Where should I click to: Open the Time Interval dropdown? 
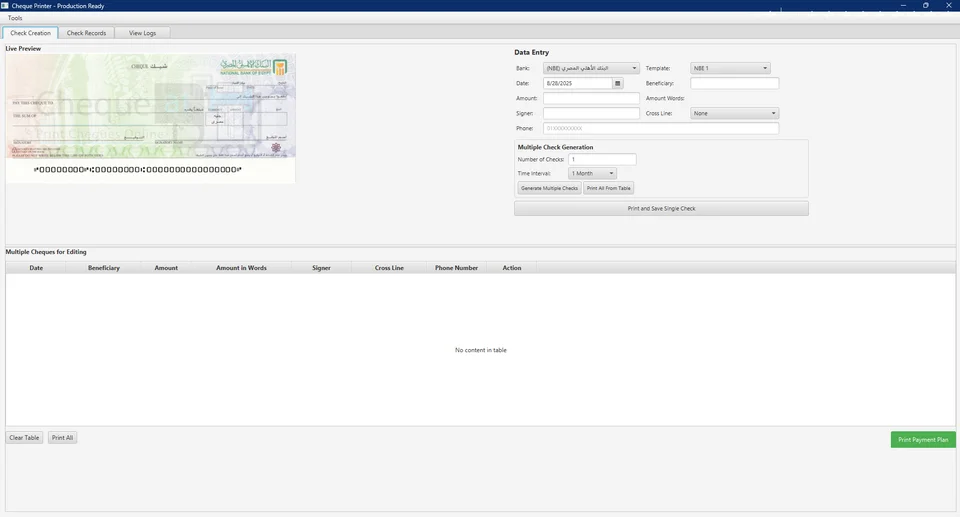(x=592, y=173)
